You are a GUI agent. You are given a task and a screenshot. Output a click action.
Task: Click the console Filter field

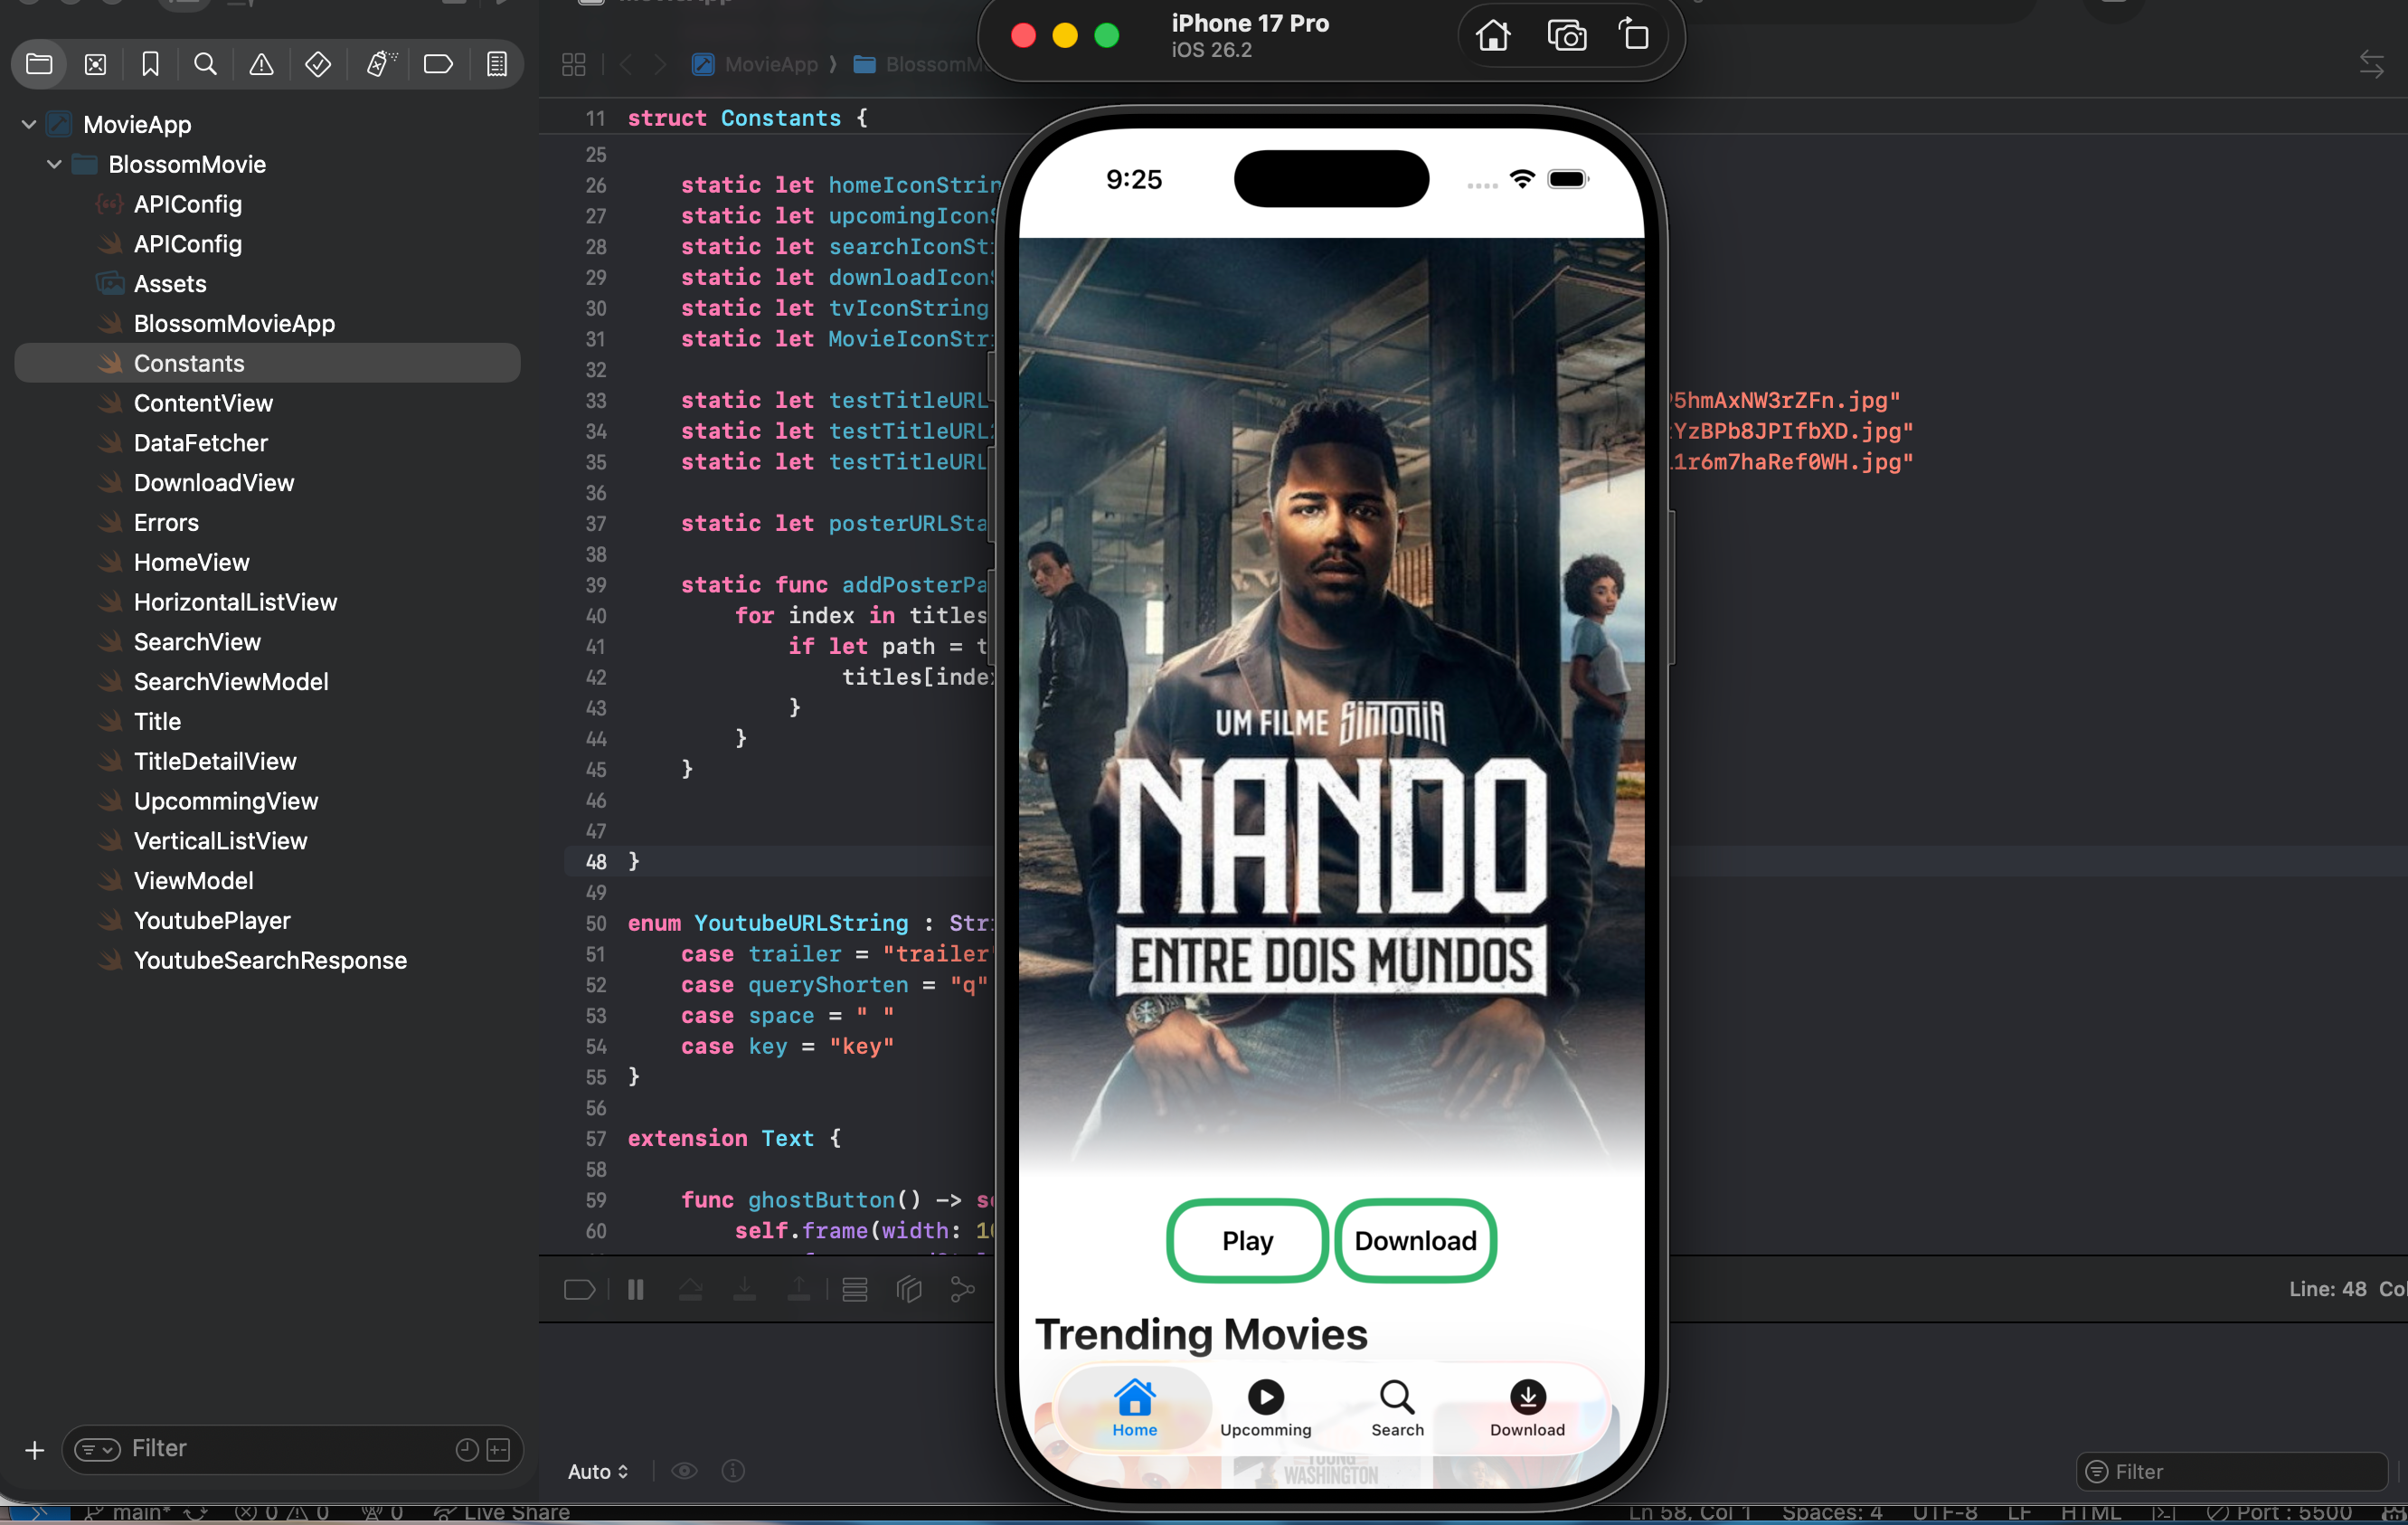click(x=2232, y=1471)
